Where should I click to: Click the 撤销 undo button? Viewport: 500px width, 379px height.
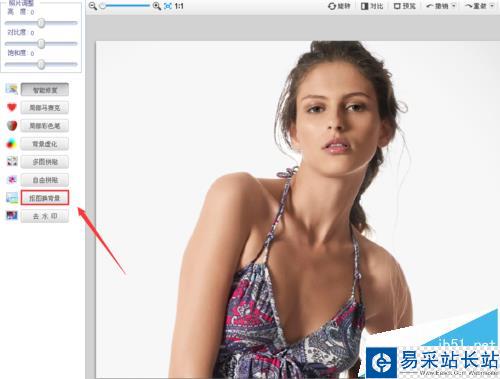tap(437, 6)
